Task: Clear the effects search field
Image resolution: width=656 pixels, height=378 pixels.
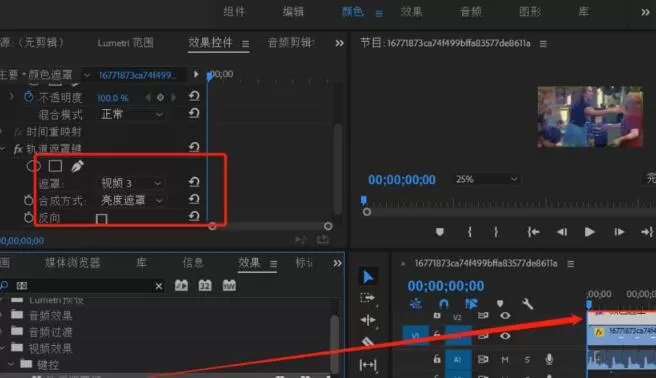Action: (x=159, y=286)
